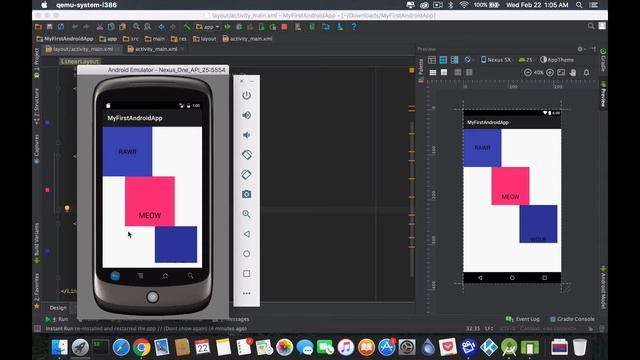The width and height of the screenshot is (640, 360).
Task: Click emulator Volume Up icon
Action: pyautogui.click(x=247, y=115)
